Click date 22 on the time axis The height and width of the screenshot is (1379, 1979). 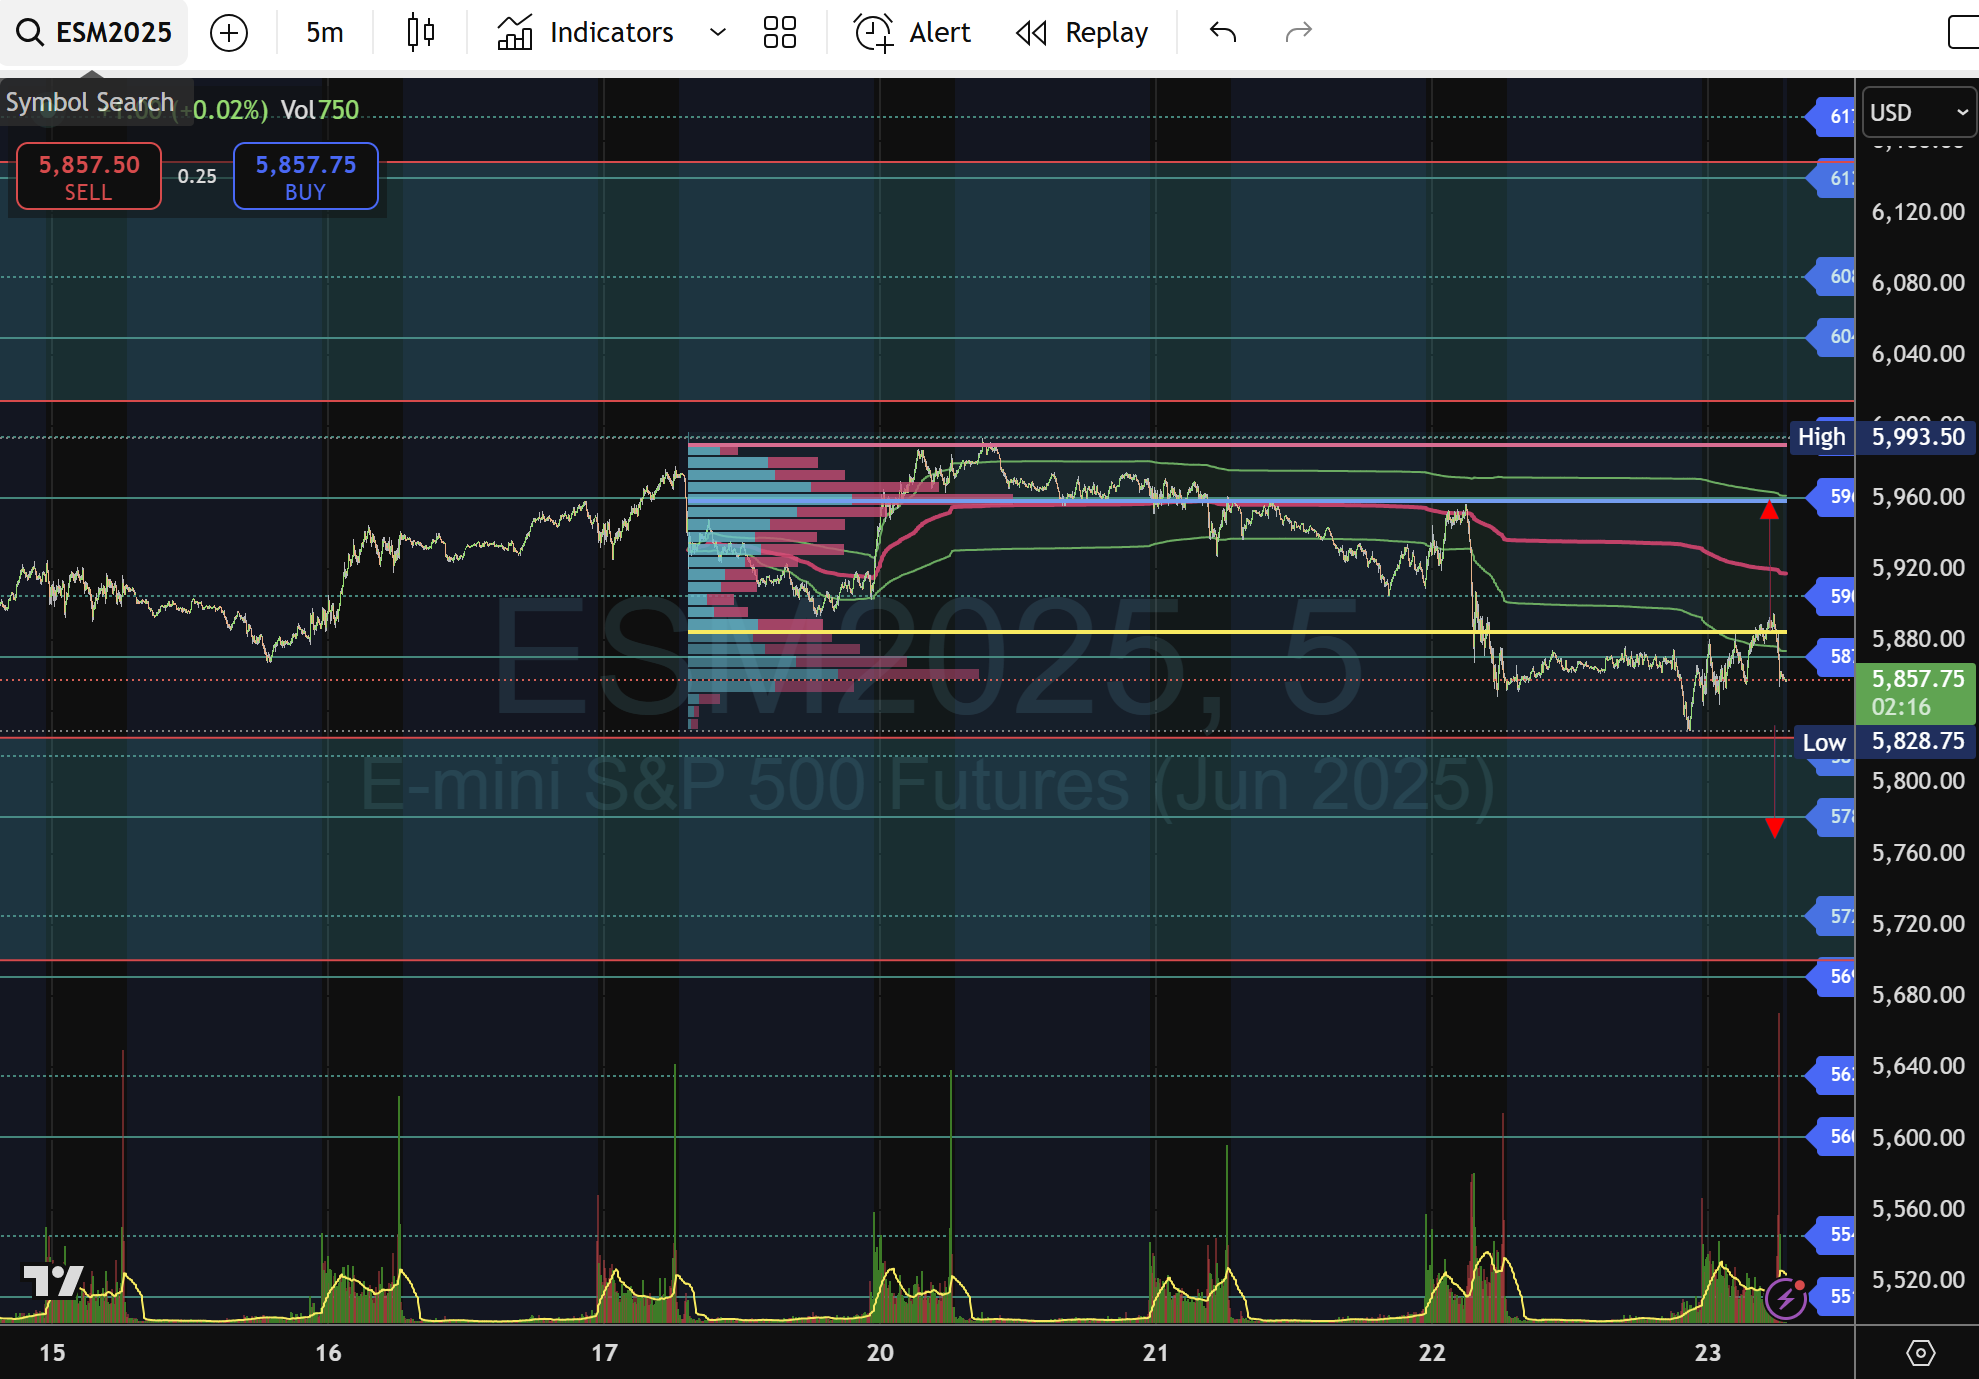[1432, 1353]
